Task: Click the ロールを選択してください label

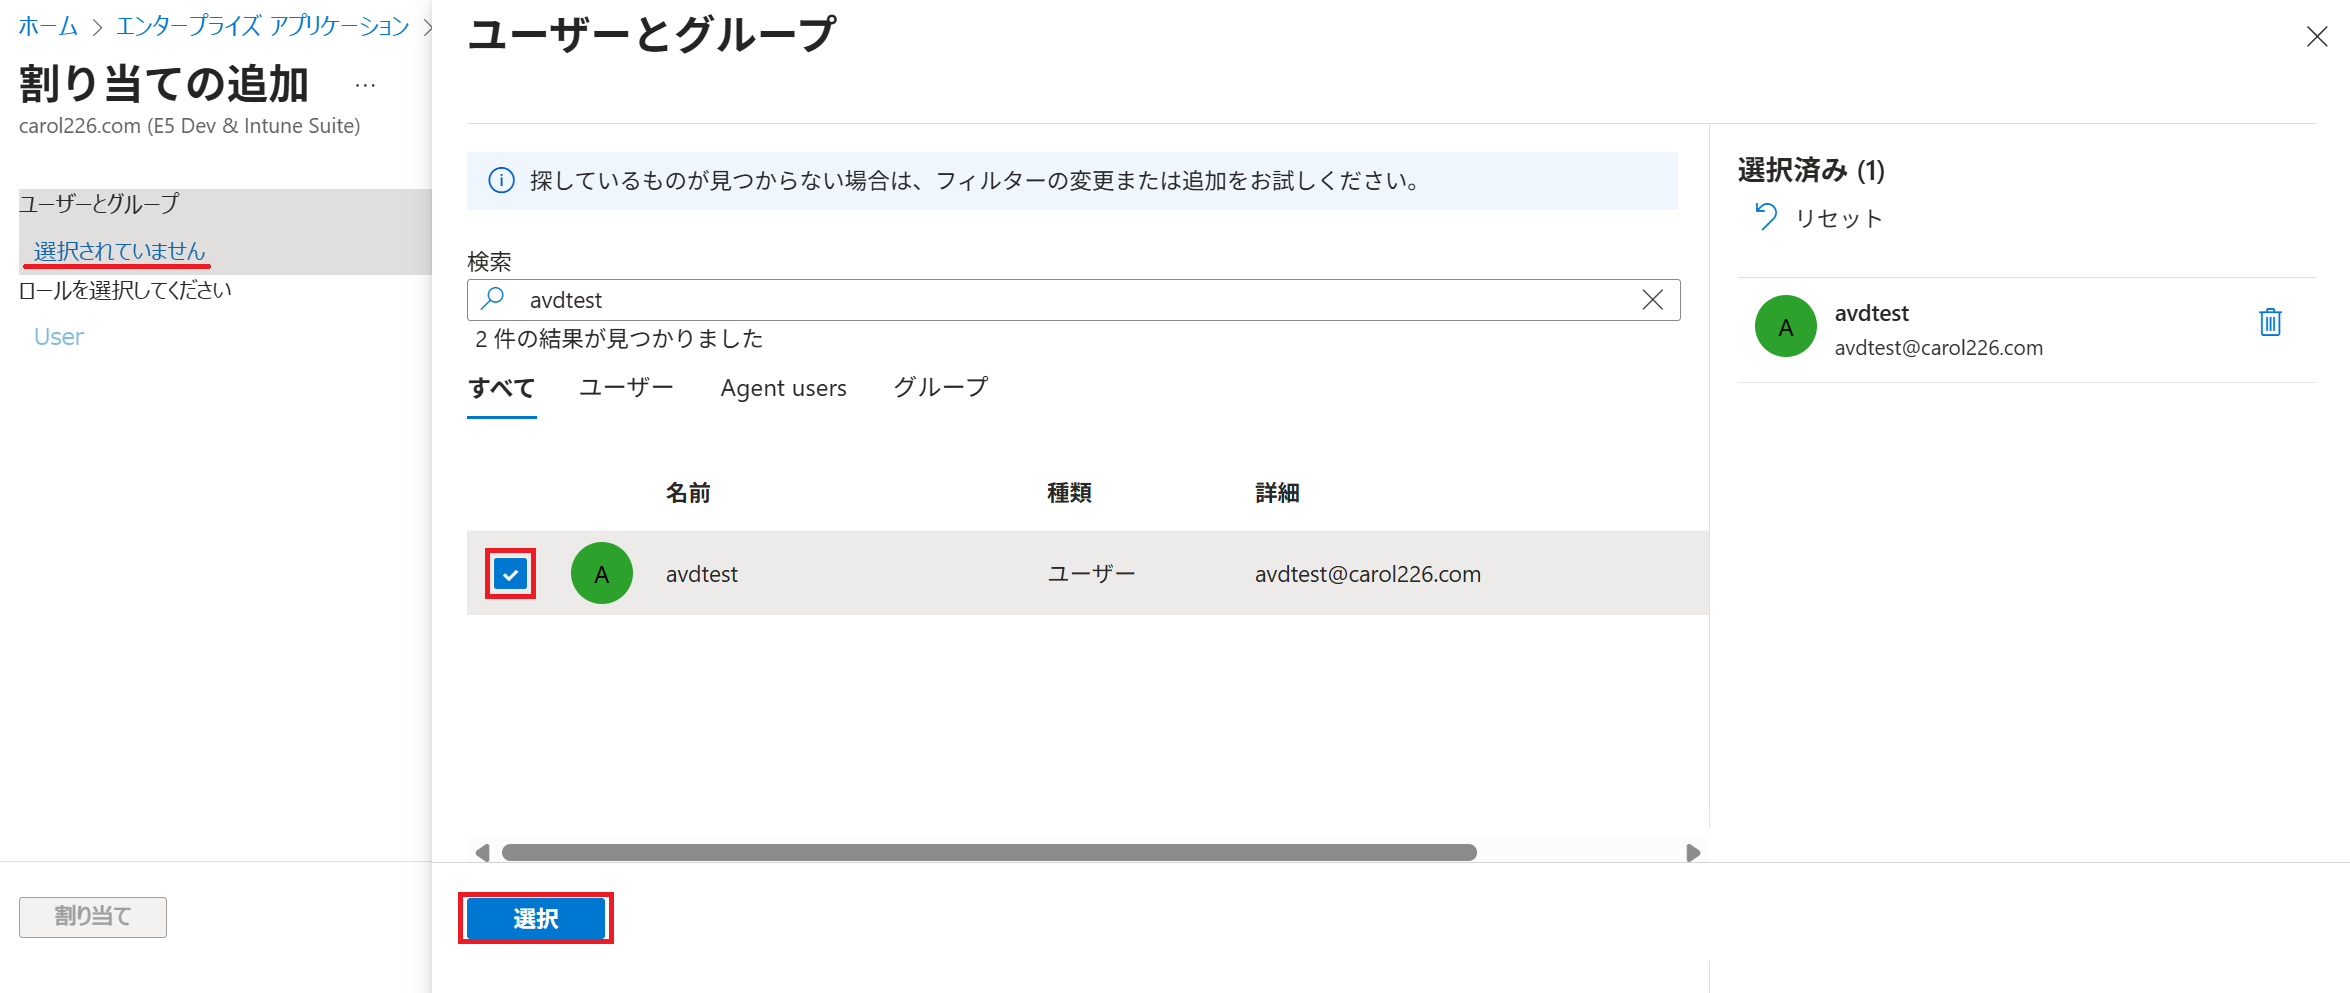Action: pyautogui.click(x=125, y=291)
